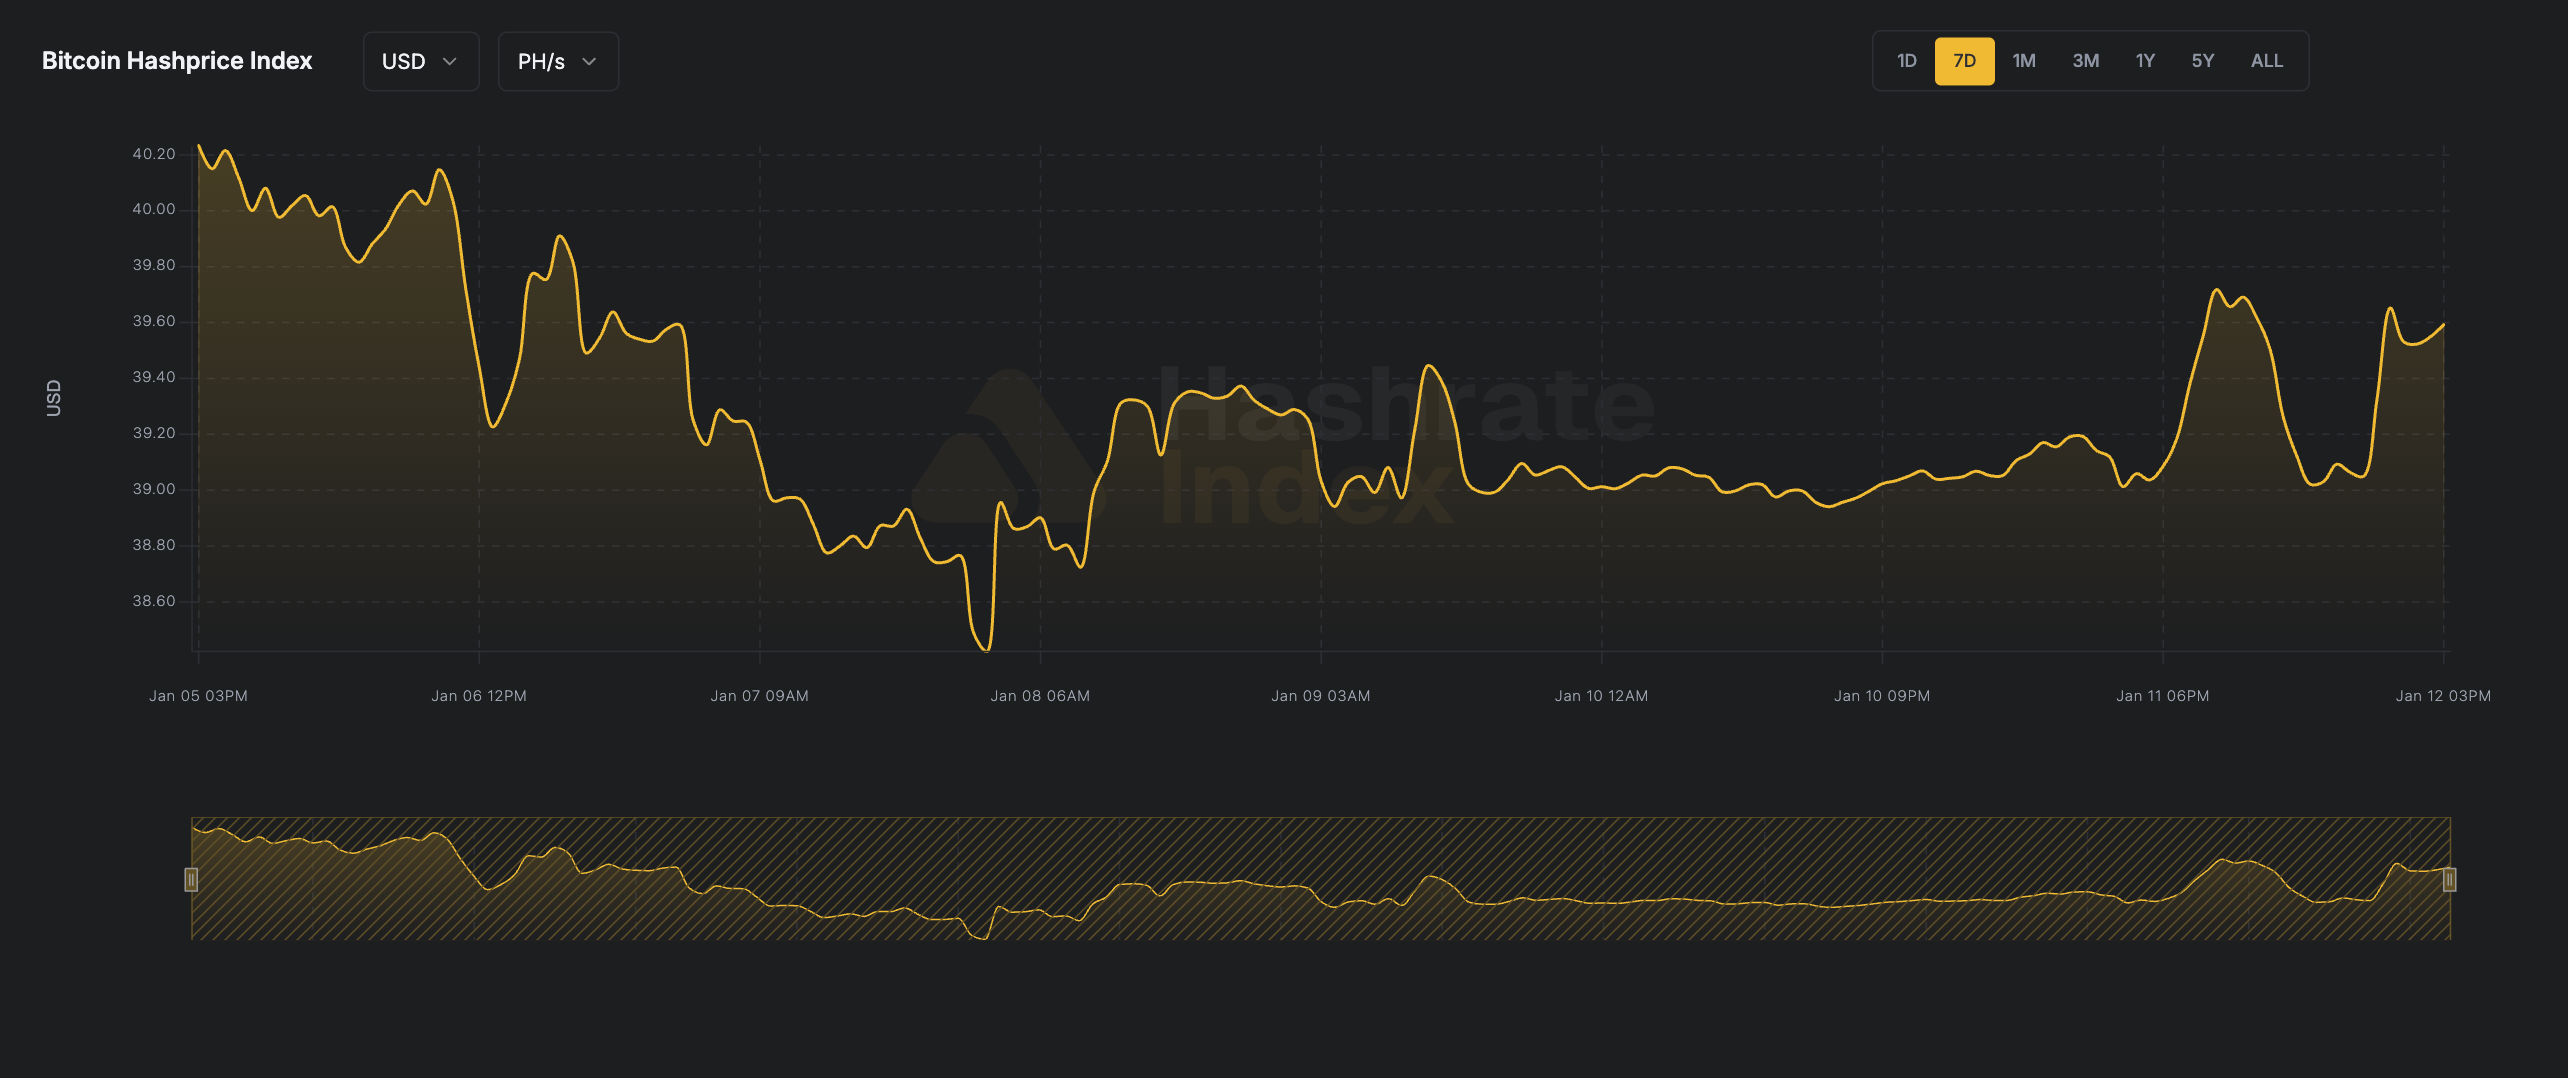Switch to the 3M view
The image size is (2568, 1078).
coord(2085,61)
